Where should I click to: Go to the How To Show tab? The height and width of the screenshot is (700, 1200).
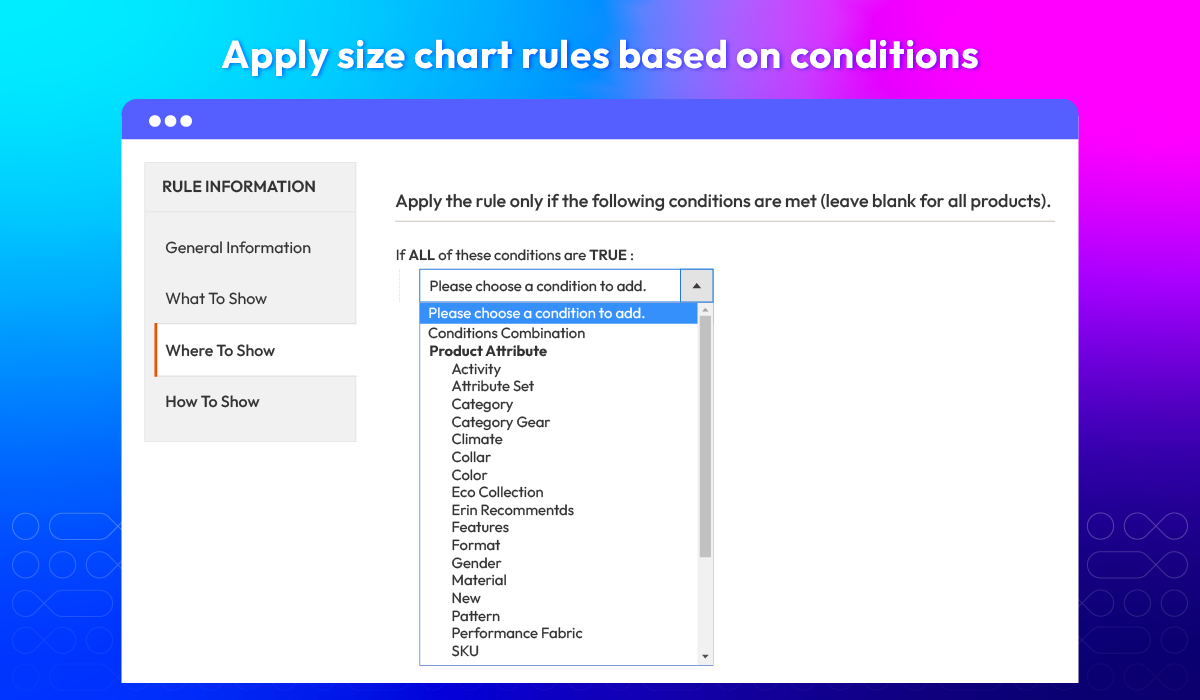pyautogui.click(x=212, y=402)
